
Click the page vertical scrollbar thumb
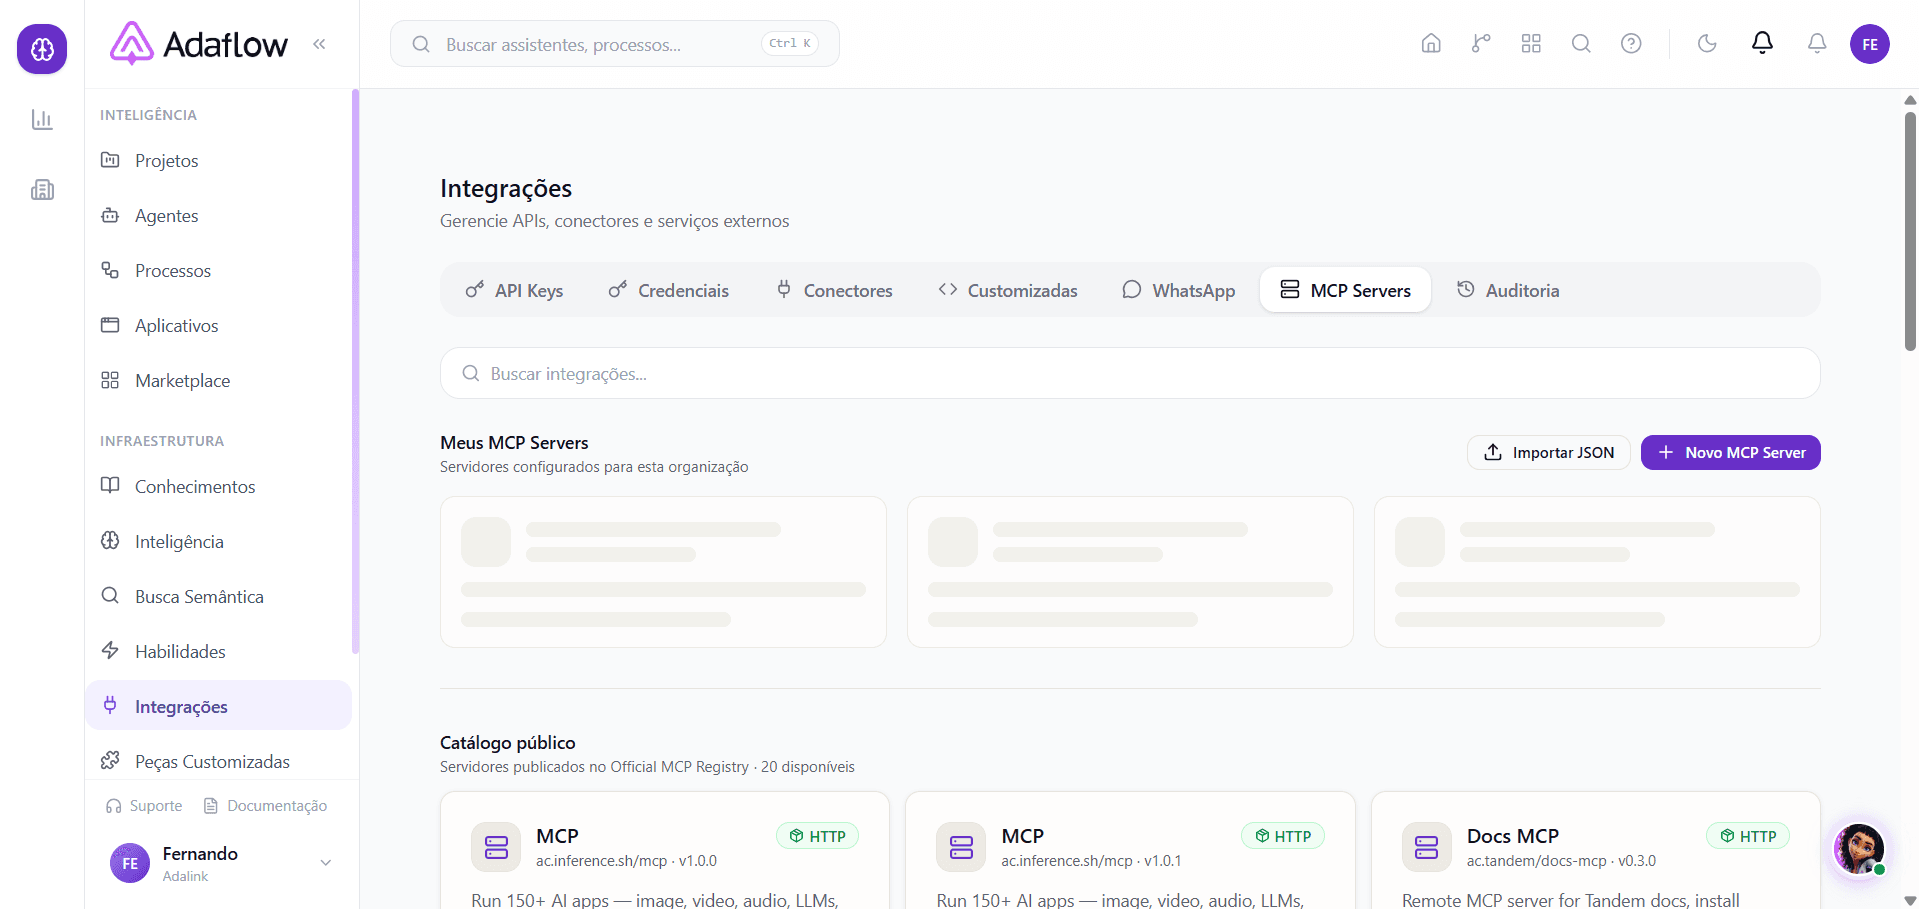[x=1910, y=230]
